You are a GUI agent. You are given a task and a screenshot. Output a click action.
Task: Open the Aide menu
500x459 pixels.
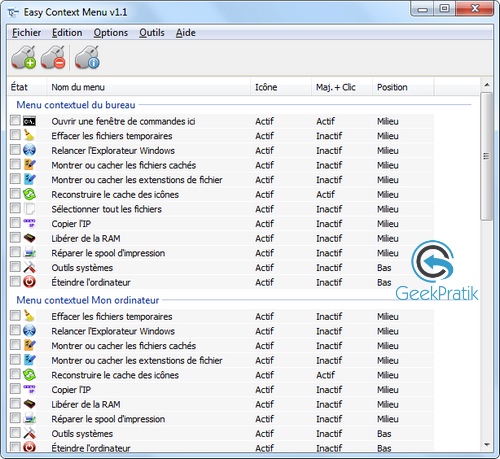point(186,33)
